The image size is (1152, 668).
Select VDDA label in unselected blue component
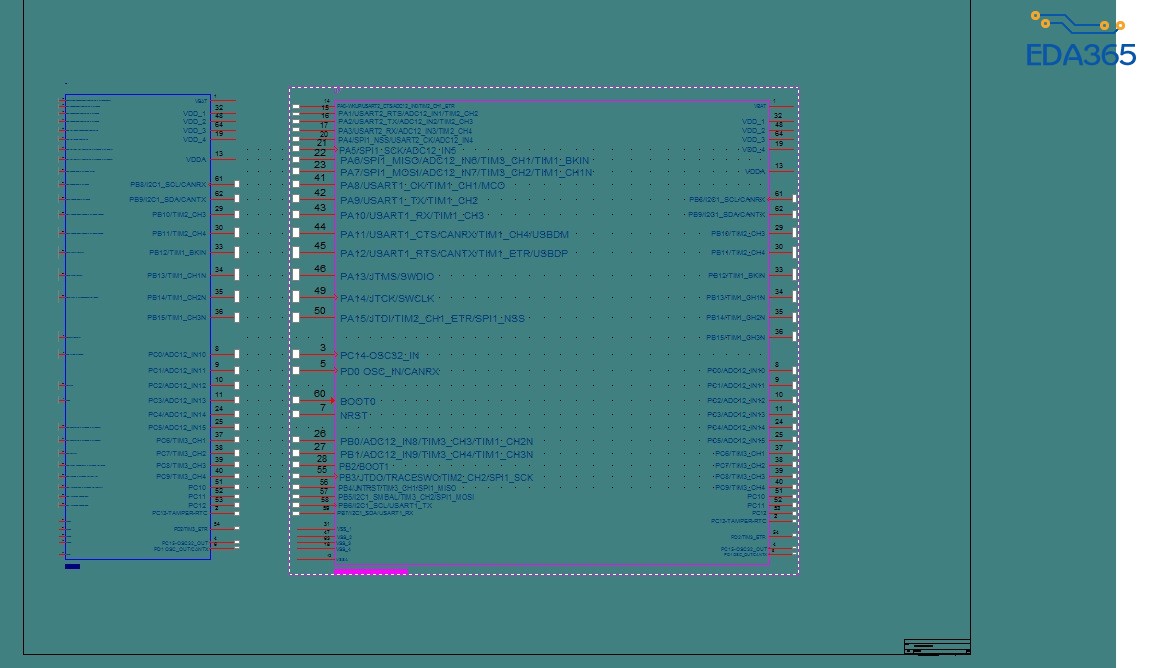point(196,159)
